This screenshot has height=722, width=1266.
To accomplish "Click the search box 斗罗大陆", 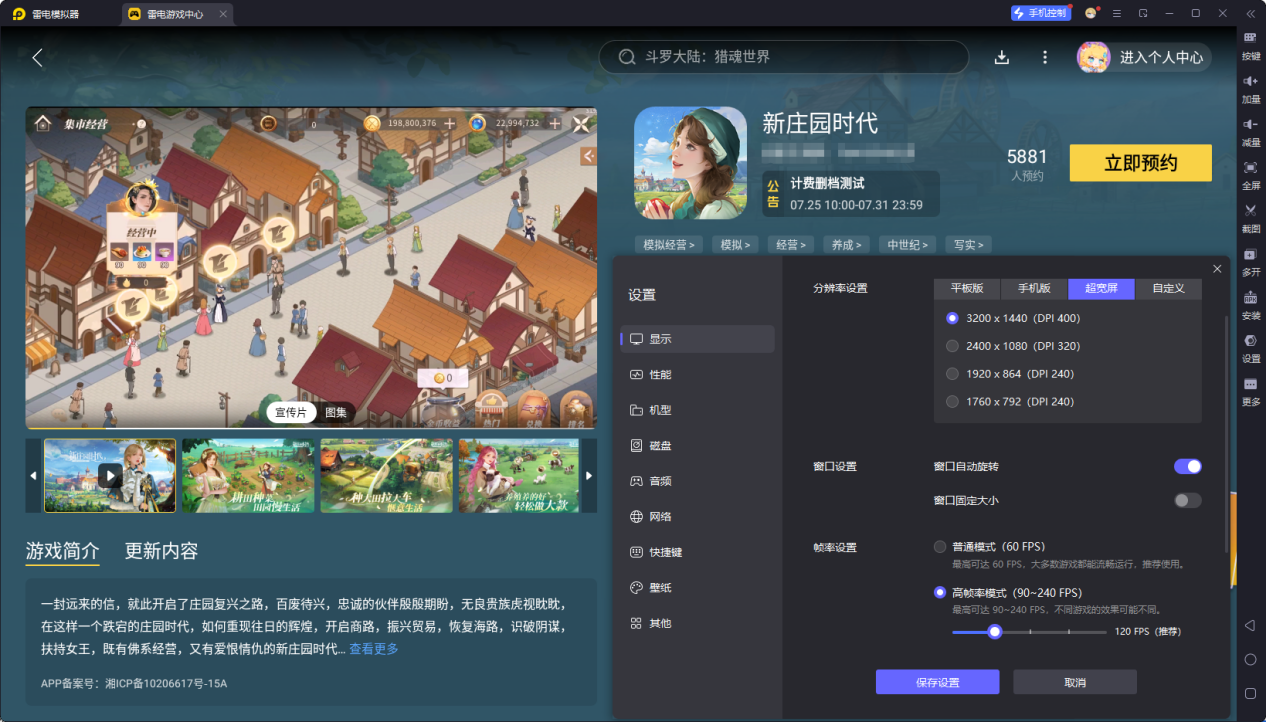I will click(x=784, y=57).
